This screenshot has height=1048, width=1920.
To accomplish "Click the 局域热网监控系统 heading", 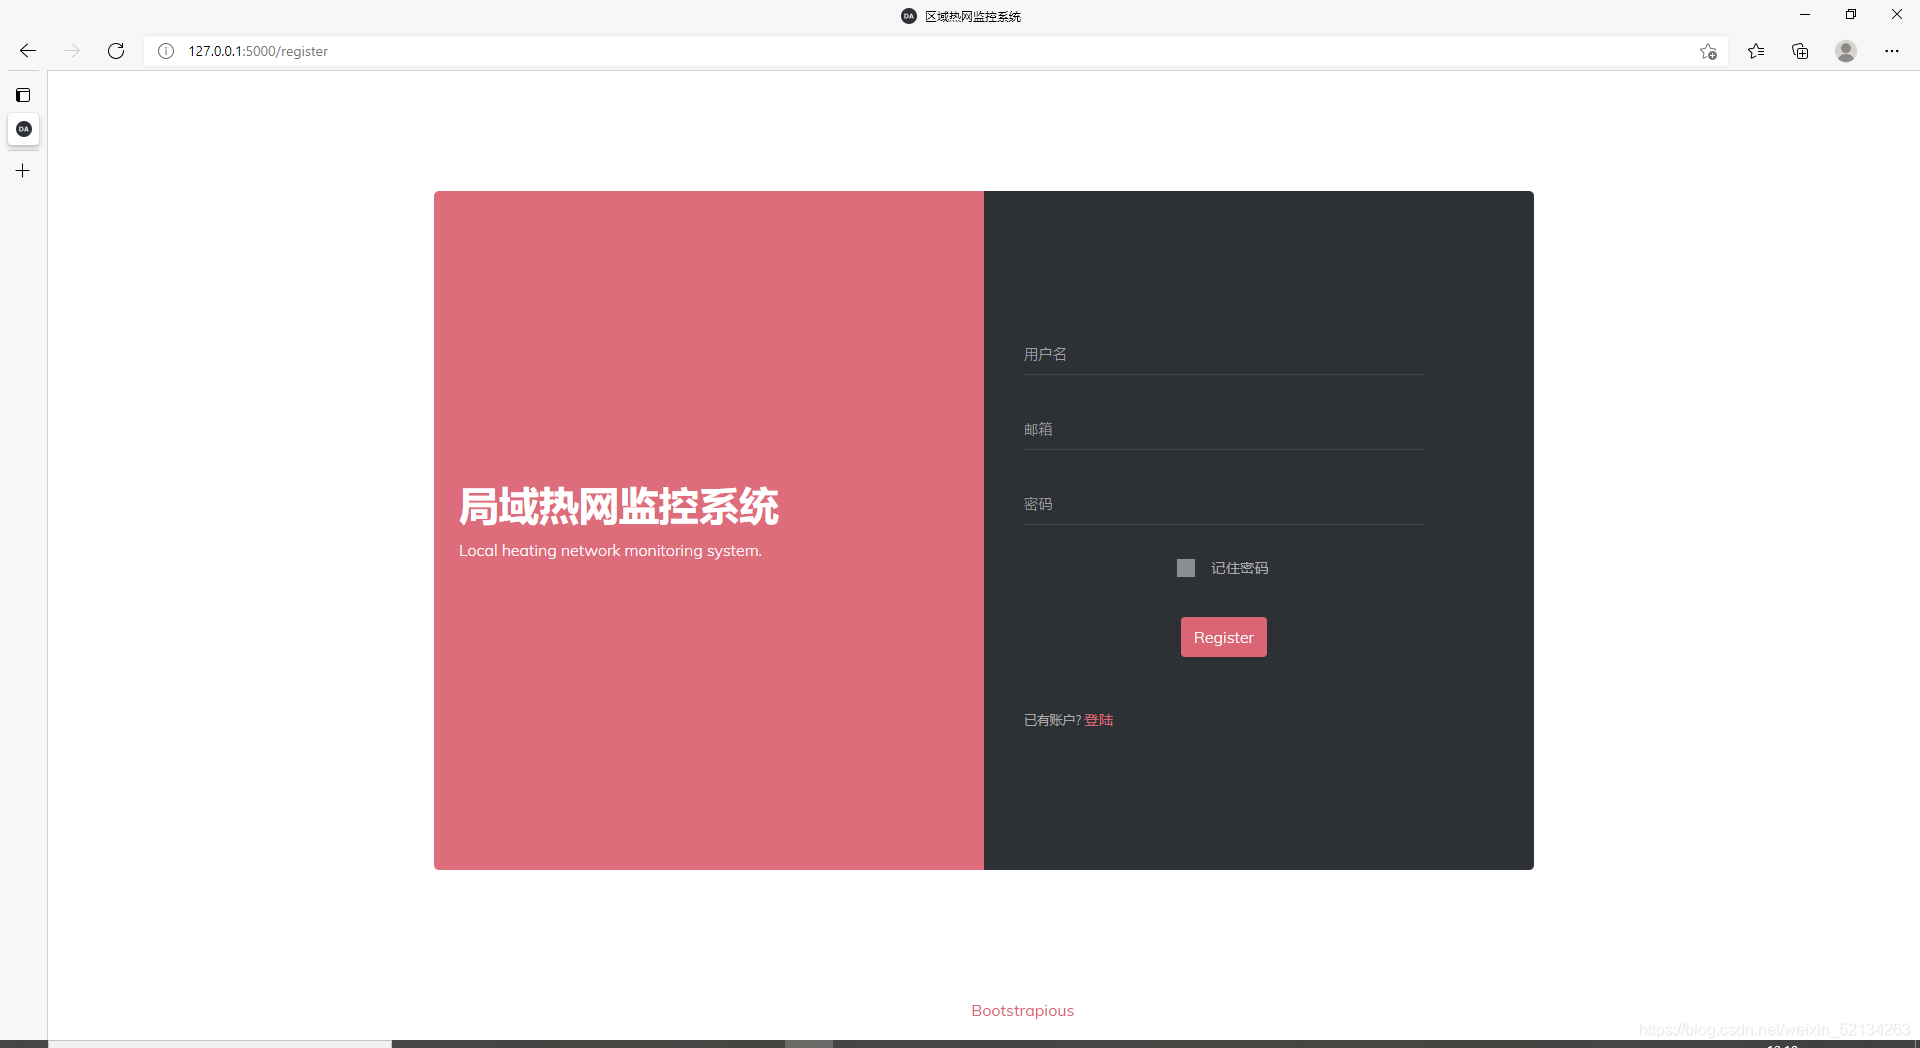I will 619,507.
